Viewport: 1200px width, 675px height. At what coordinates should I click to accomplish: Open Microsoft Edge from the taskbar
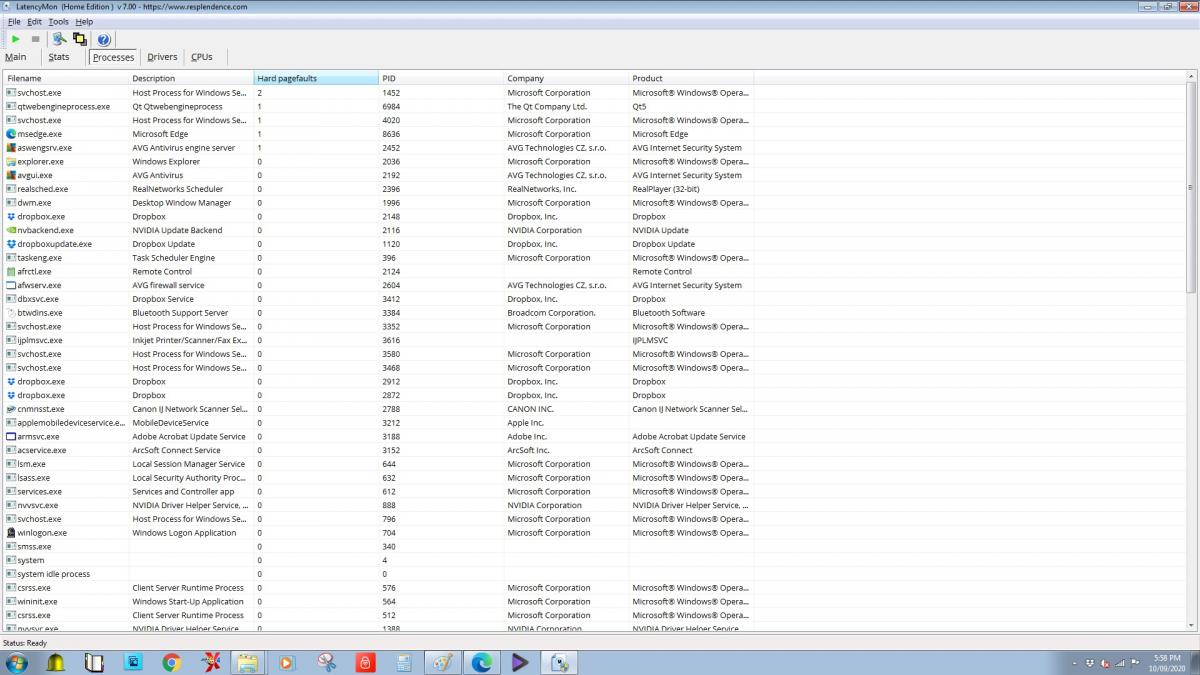pyautogui.click(x=482, y=662)
